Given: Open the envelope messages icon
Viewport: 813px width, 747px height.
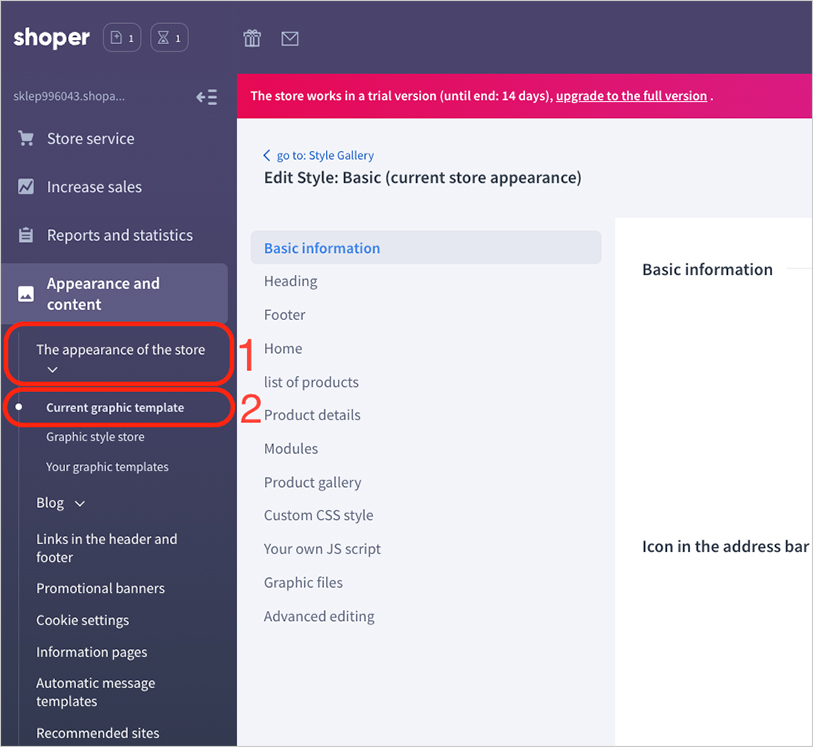Looking at the screenshot, I should point(290,38).
